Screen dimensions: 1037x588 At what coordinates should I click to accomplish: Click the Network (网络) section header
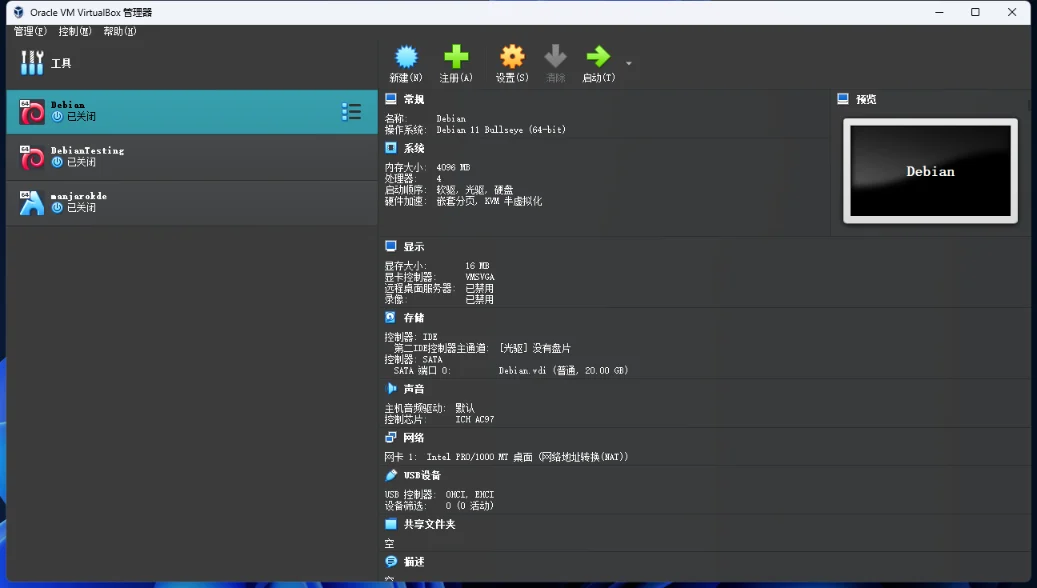click(x=414, y=438)
